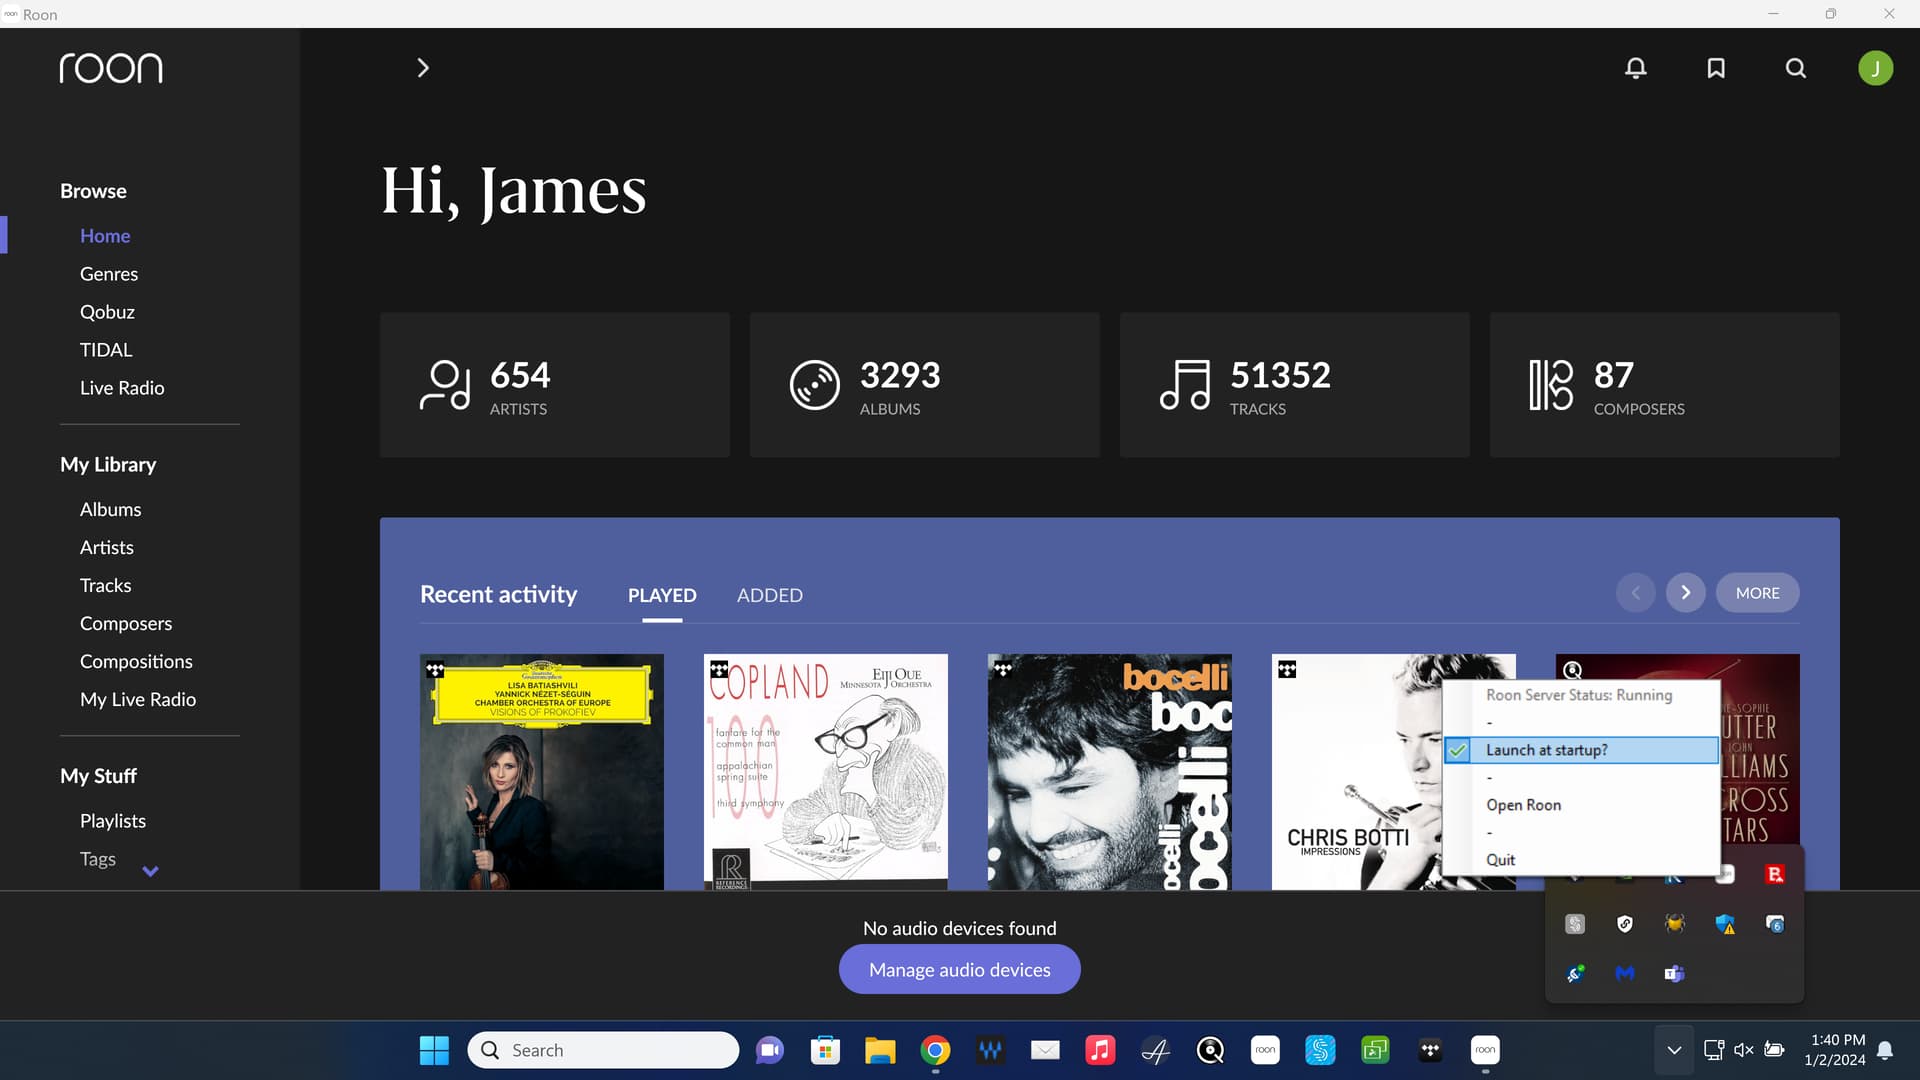Open Tags under My Stuff
1920x1080 pixels.
point(98,859)
